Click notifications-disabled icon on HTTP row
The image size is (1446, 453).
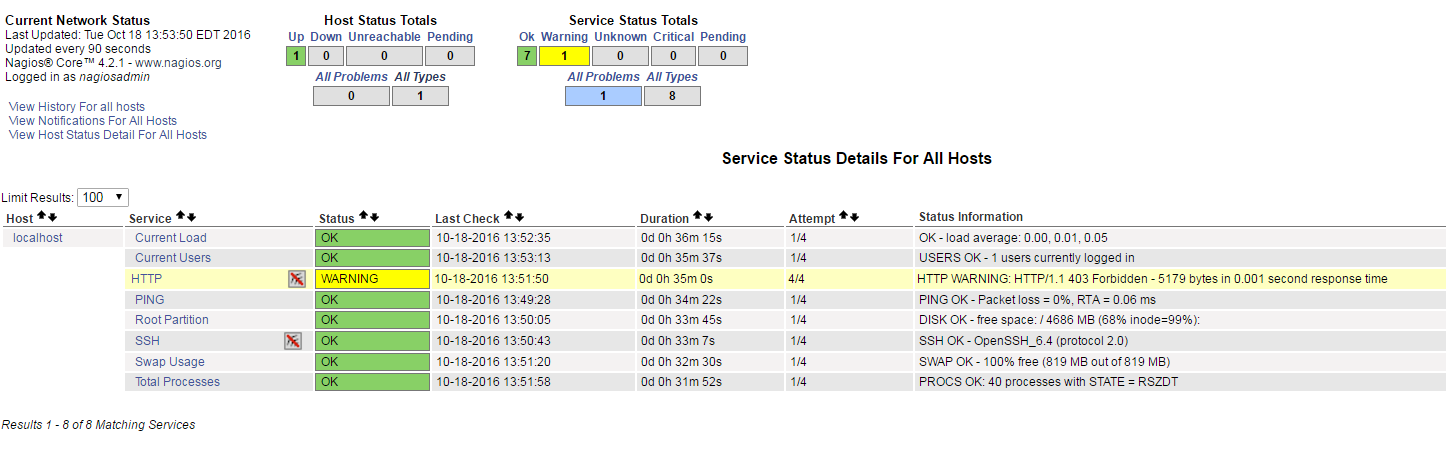[296, 279]
